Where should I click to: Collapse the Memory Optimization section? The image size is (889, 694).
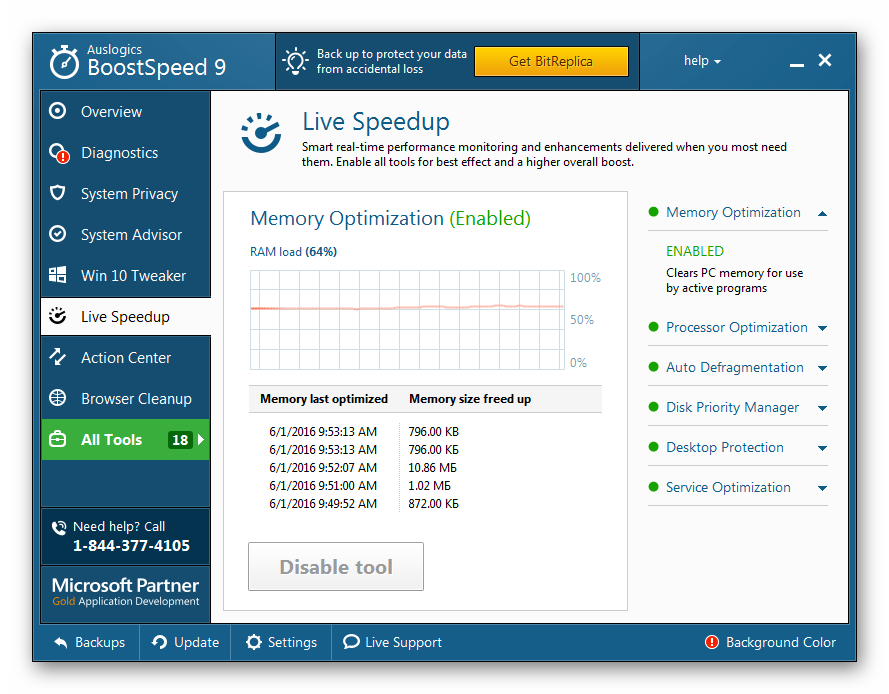(822, 213)
